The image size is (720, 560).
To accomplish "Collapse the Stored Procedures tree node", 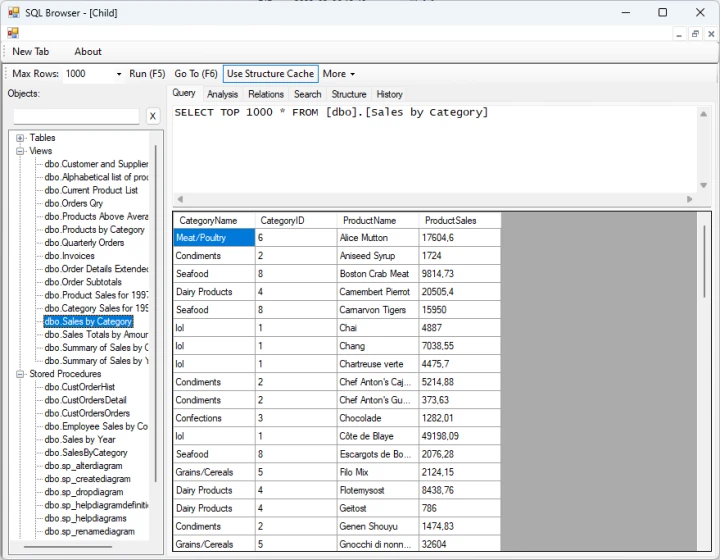I will coord(20,374).
